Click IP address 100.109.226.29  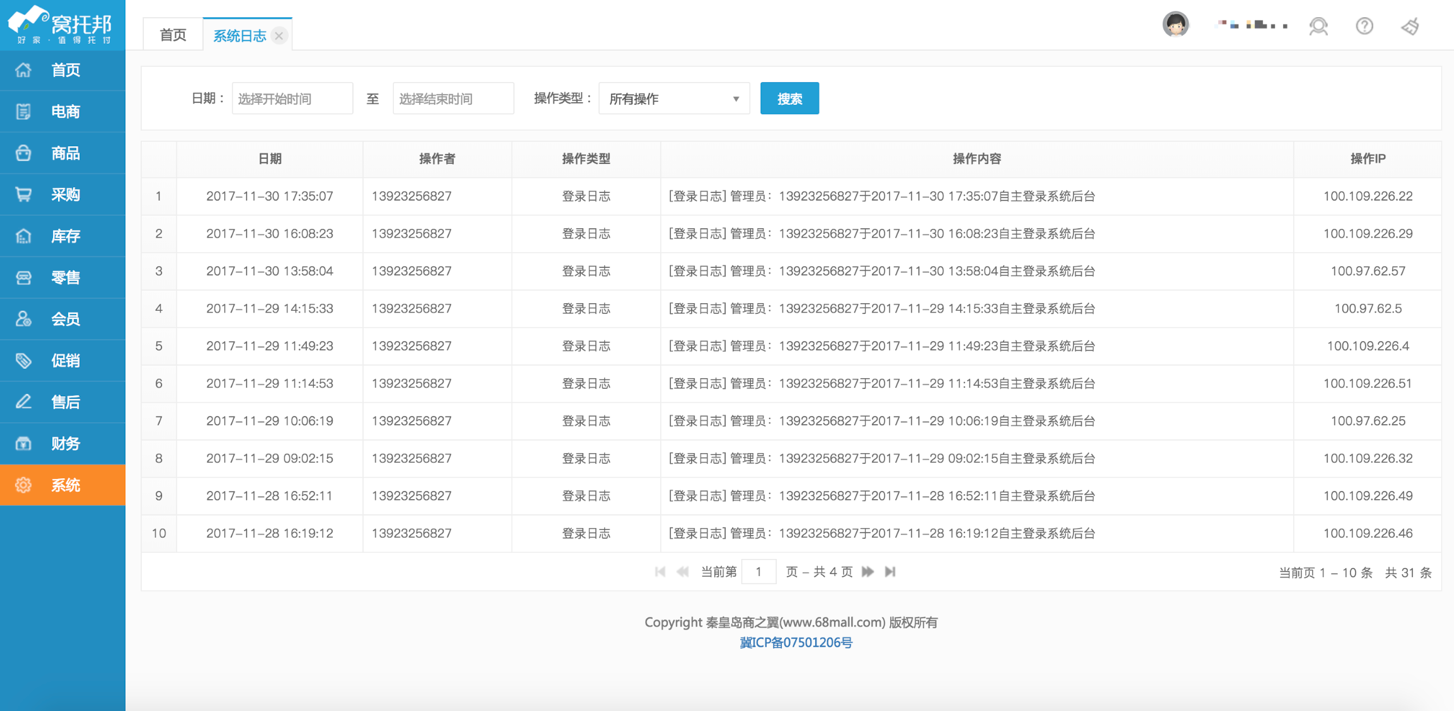1368,234
